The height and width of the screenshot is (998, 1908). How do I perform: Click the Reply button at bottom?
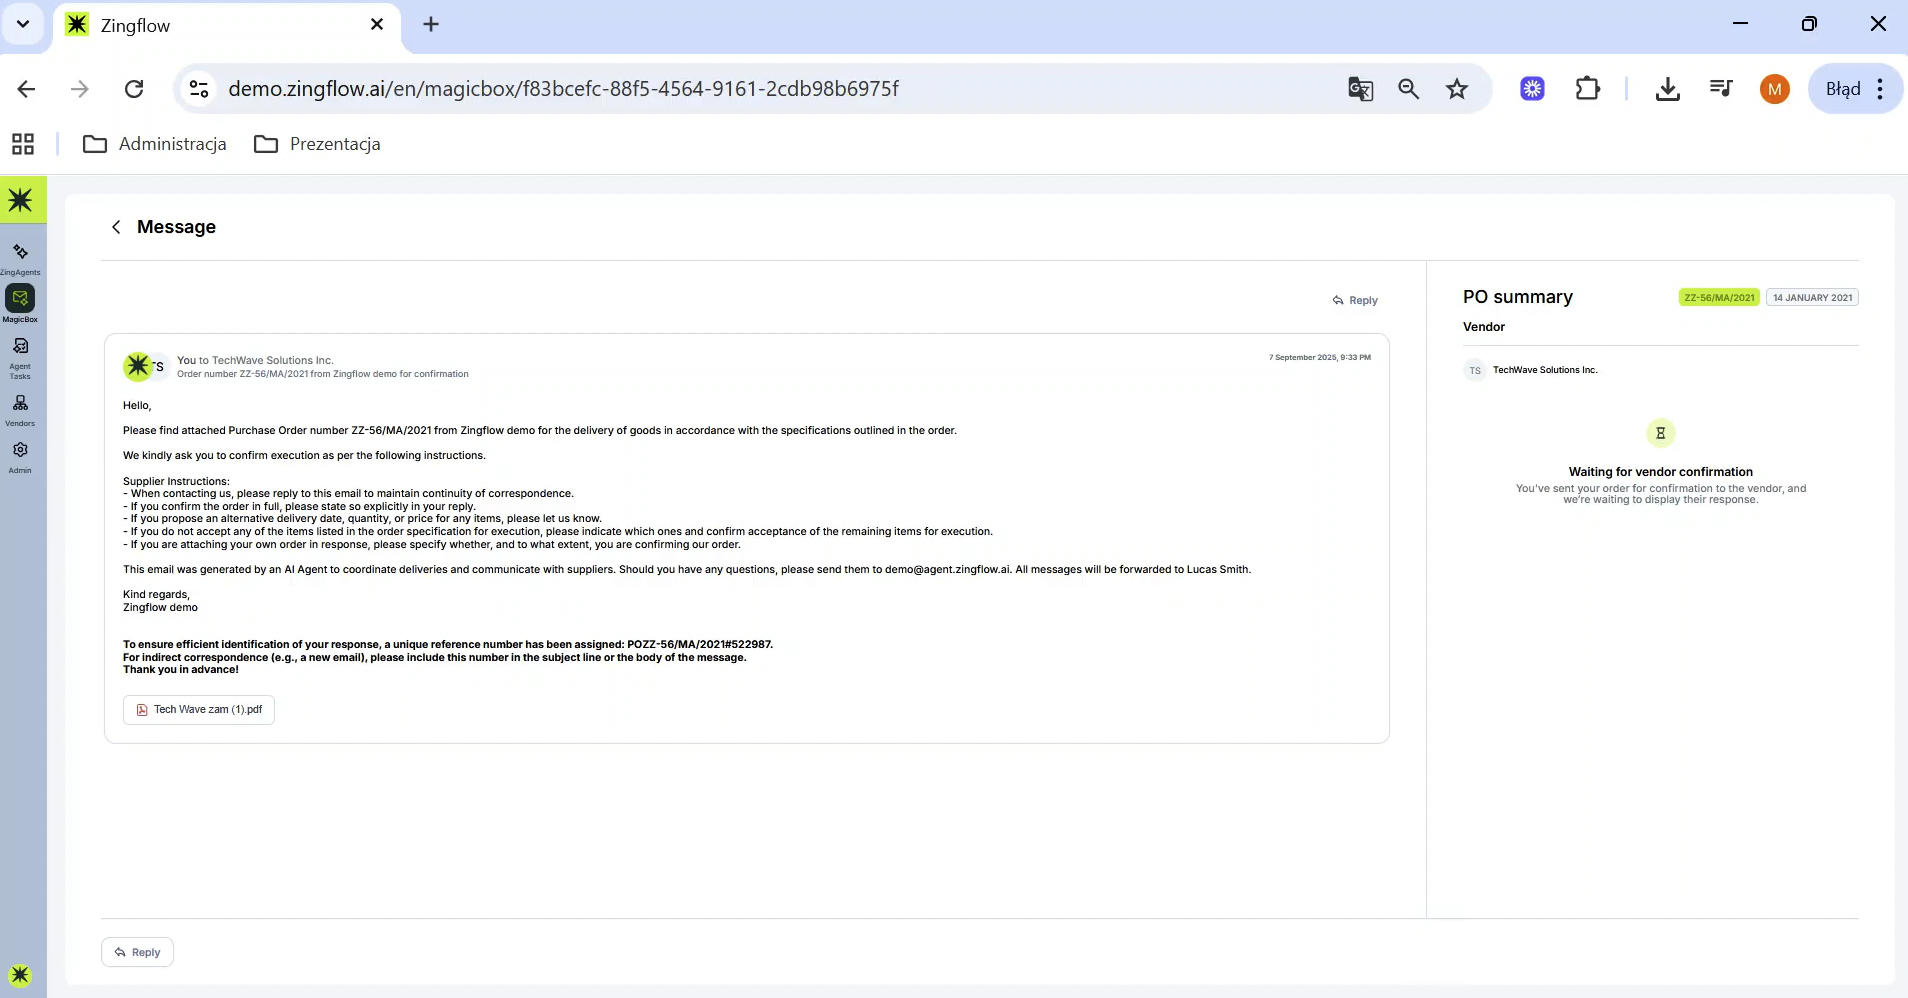(x=138, y=952)
